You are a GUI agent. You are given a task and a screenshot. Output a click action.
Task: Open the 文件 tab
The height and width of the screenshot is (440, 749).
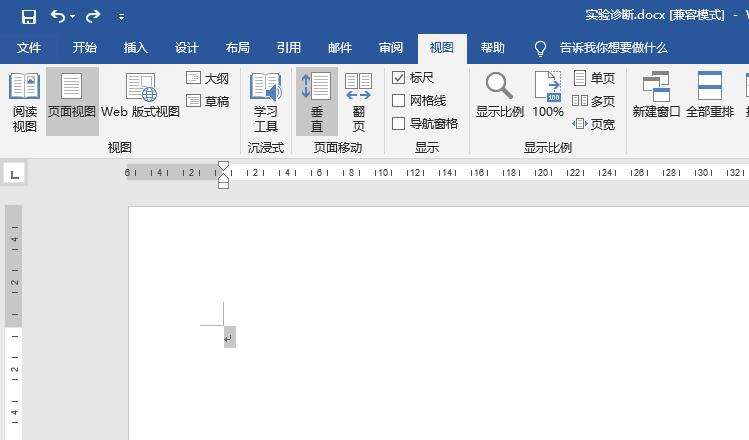click(29, 48)
